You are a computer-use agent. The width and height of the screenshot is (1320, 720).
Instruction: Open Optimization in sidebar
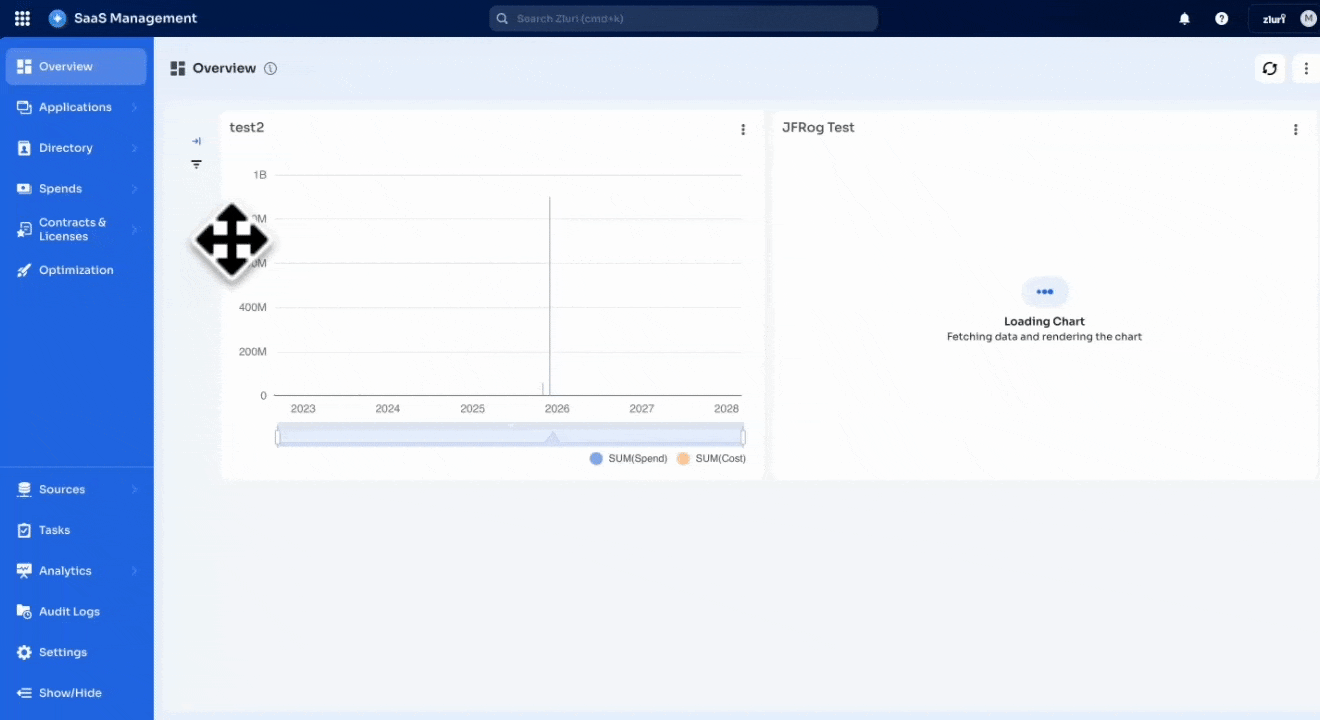click(76, 270)
